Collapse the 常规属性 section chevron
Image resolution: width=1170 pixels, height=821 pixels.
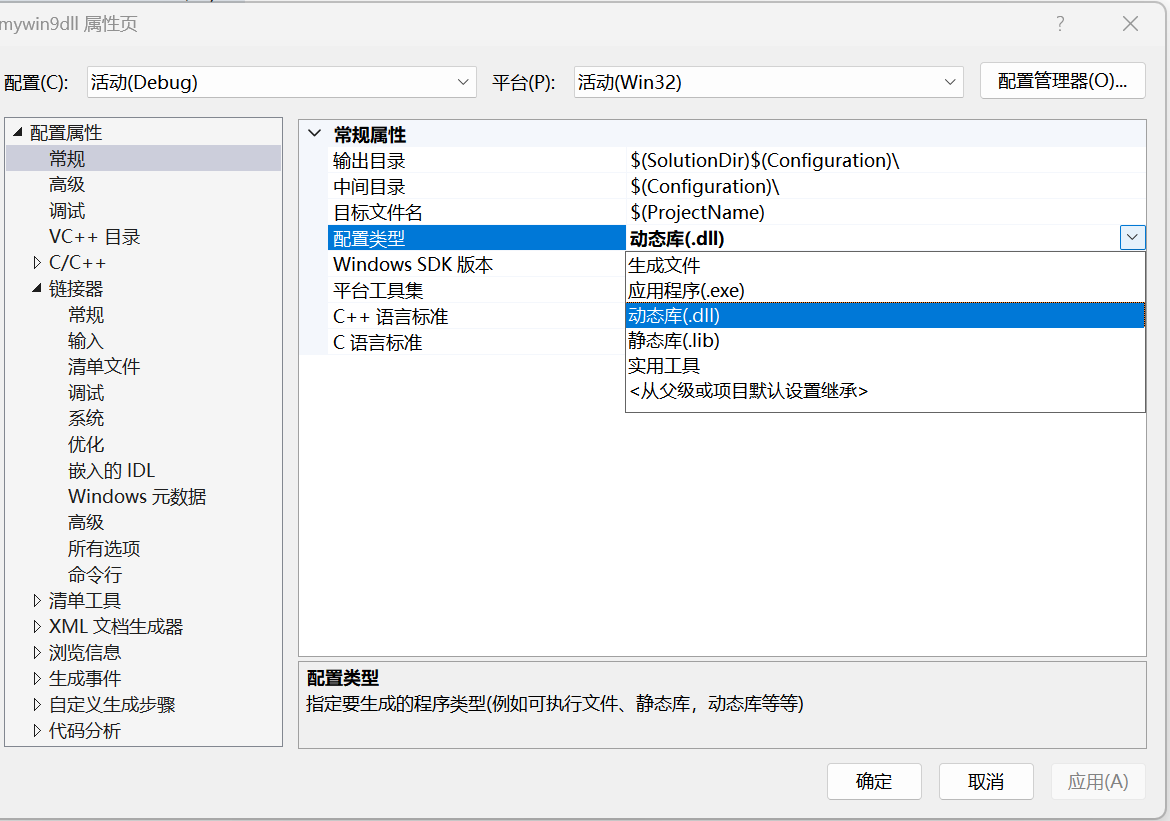[315, 134]
